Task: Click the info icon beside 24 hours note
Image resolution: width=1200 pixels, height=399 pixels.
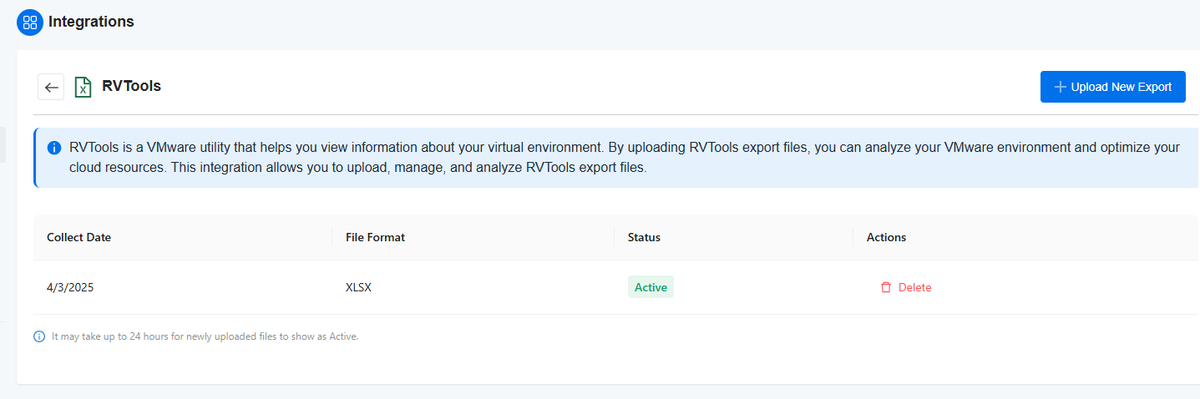Action: click(x=39, y=336)
